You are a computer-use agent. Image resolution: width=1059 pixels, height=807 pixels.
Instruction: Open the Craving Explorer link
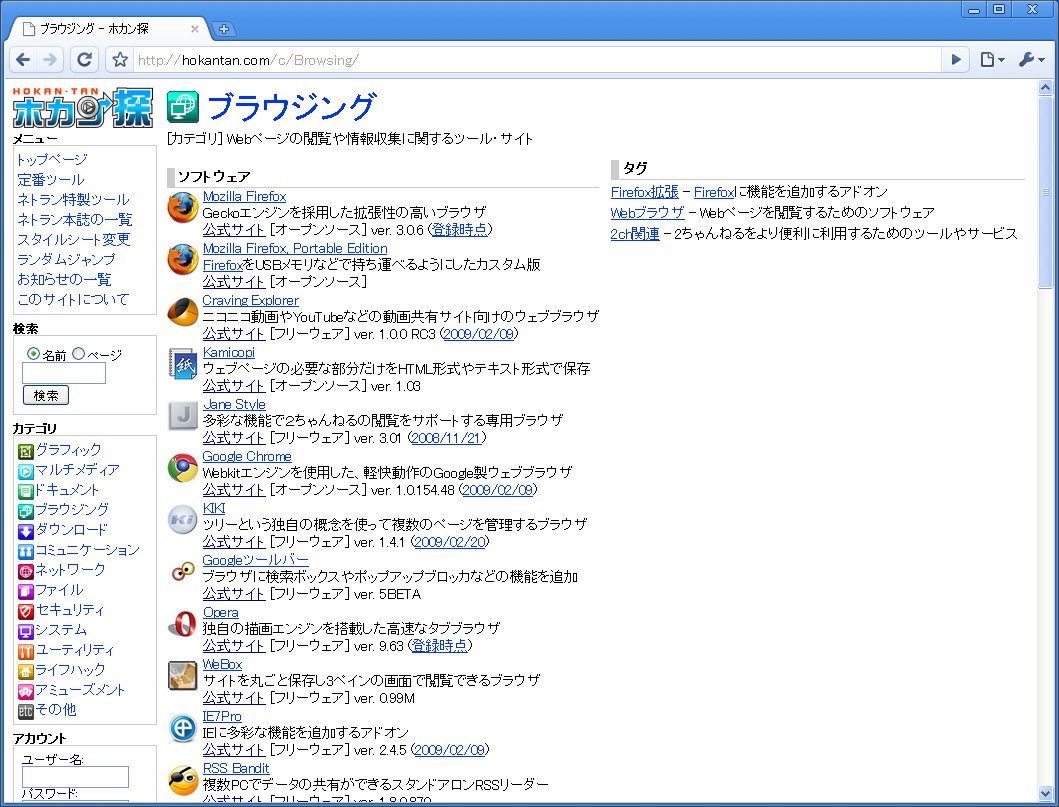251,301
